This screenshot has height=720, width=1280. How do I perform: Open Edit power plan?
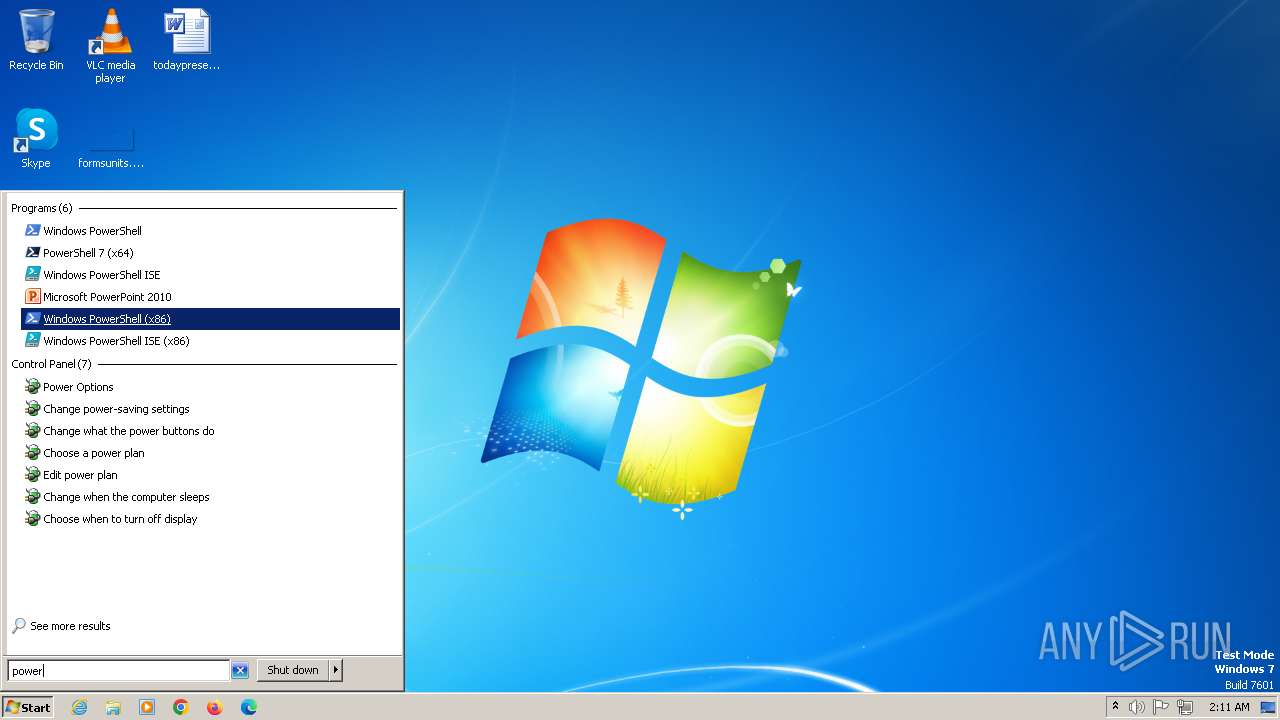(x=210, y=475)
